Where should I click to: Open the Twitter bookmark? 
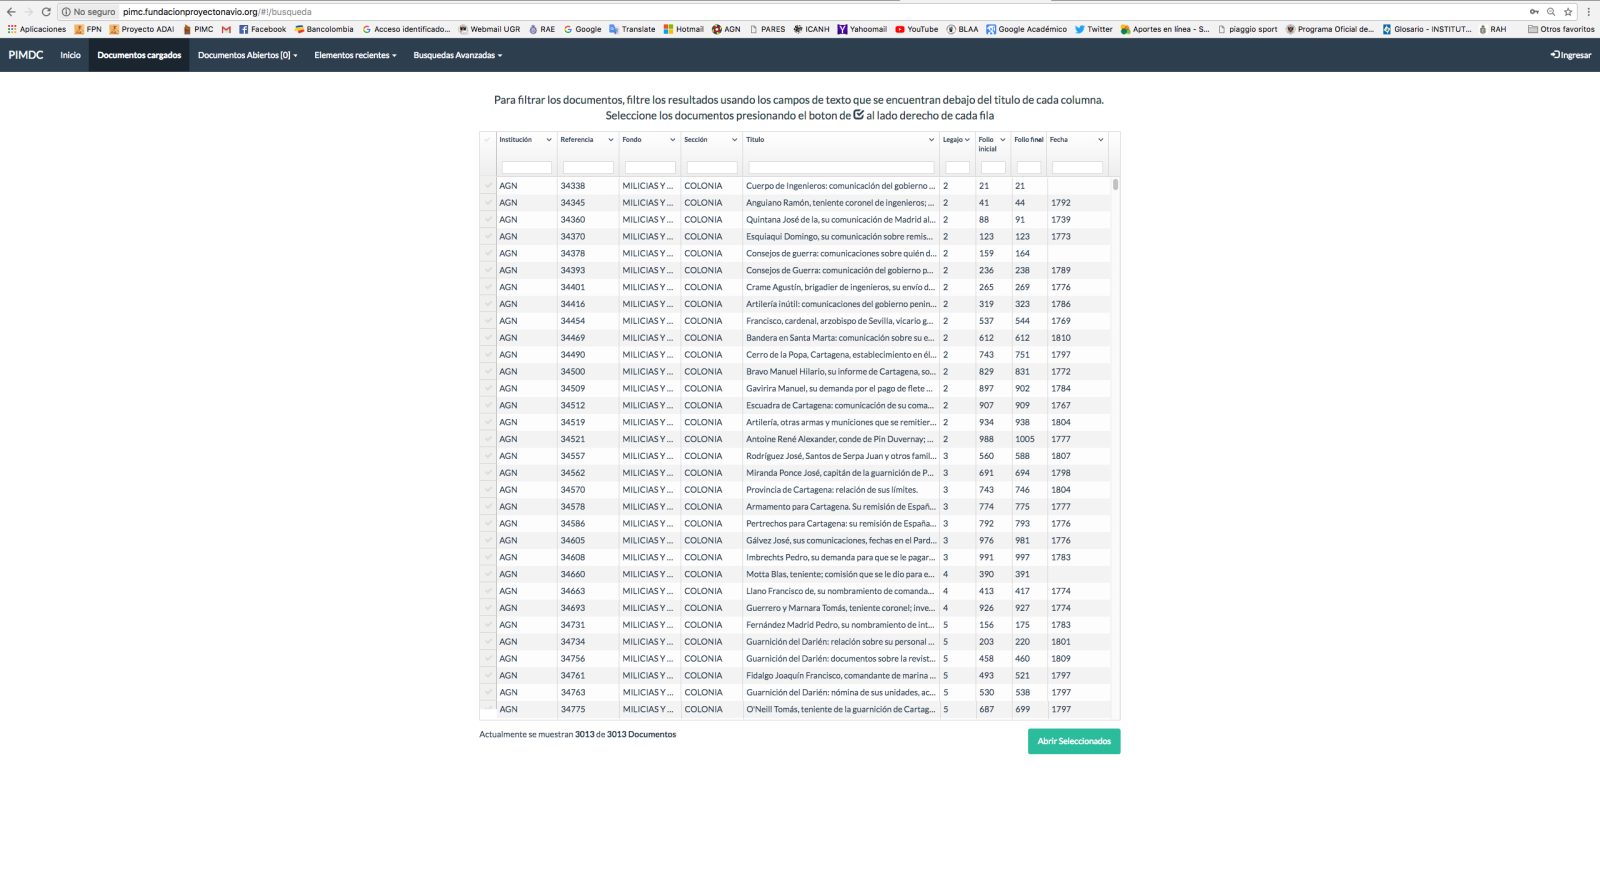click(1093, 29)
